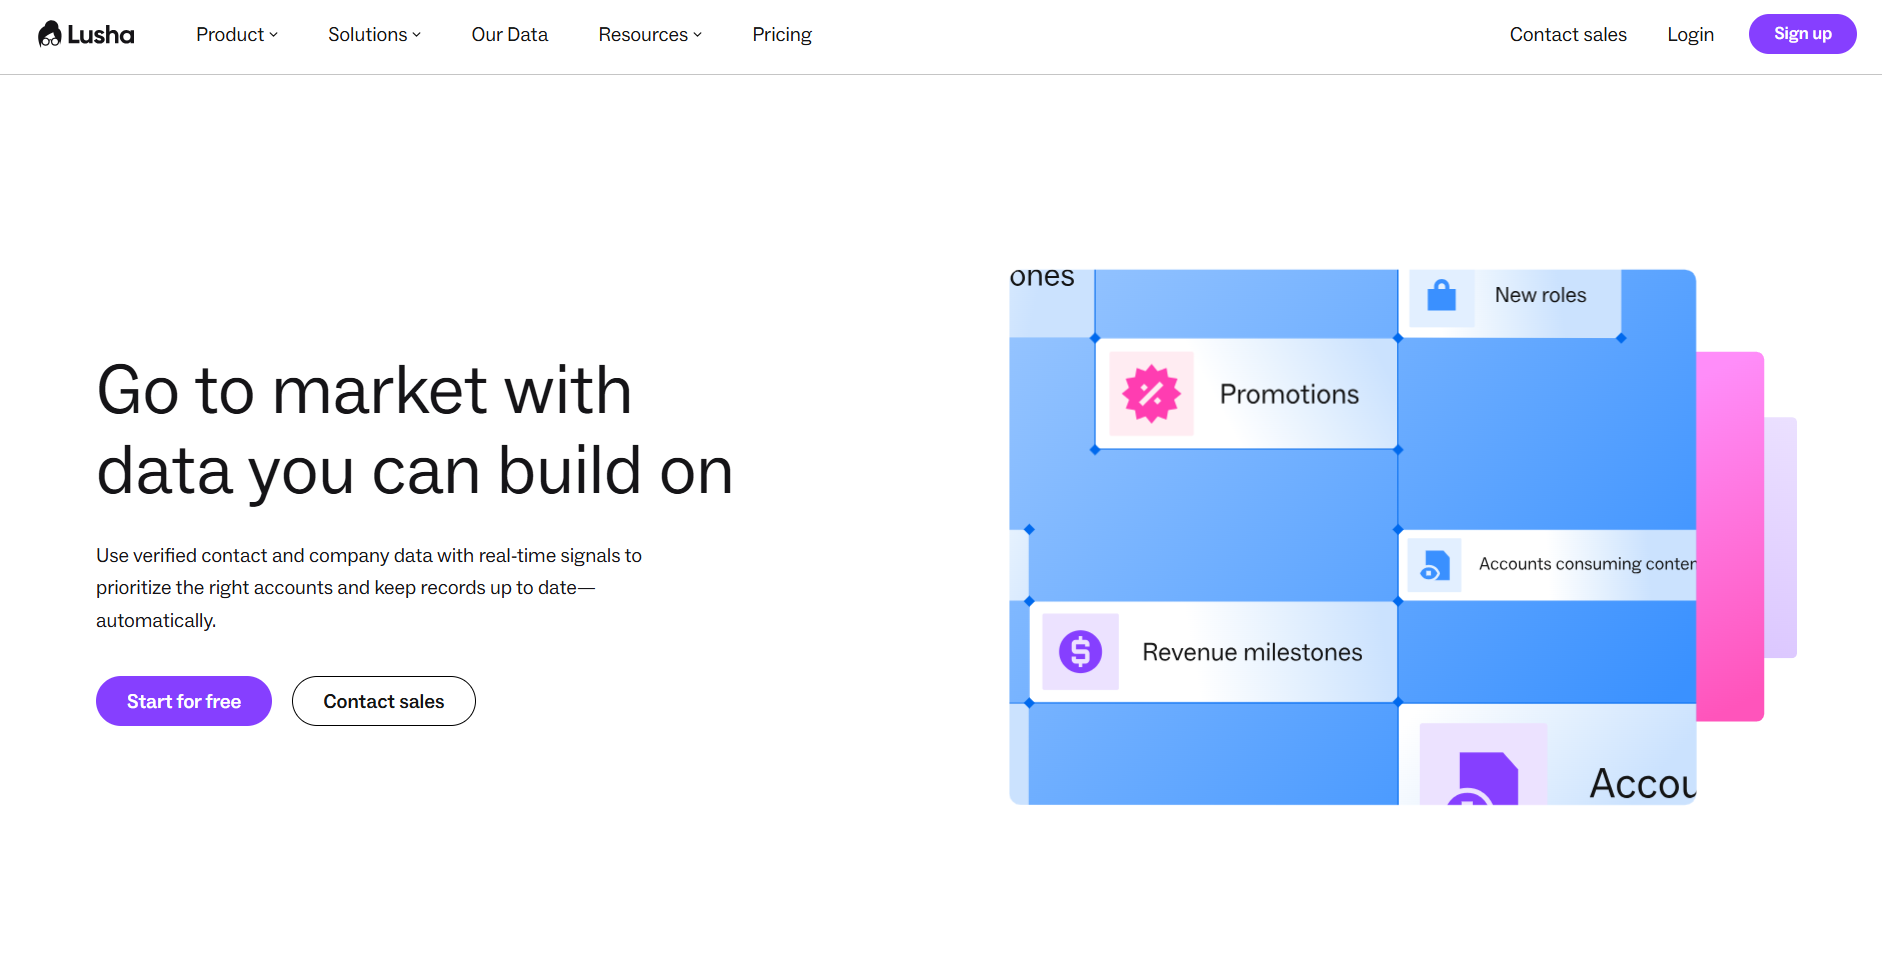Click Contact sales in the top navigation

coord(1567,35)
